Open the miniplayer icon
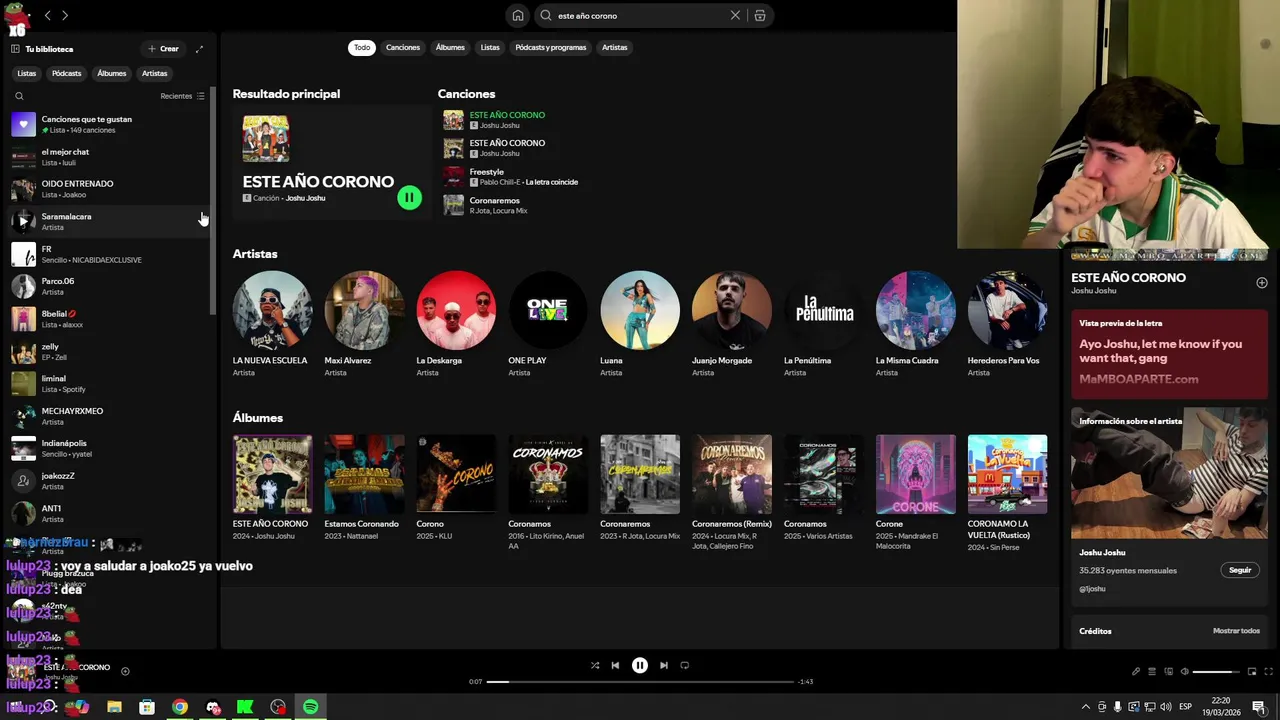Viewport: 1280px width, 720px height. point(1251,671)
